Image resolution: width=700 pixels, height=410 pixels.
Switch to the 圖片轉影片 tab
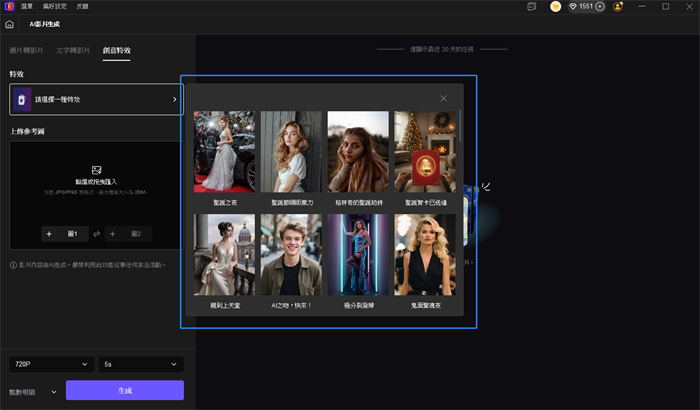[26, 50]
